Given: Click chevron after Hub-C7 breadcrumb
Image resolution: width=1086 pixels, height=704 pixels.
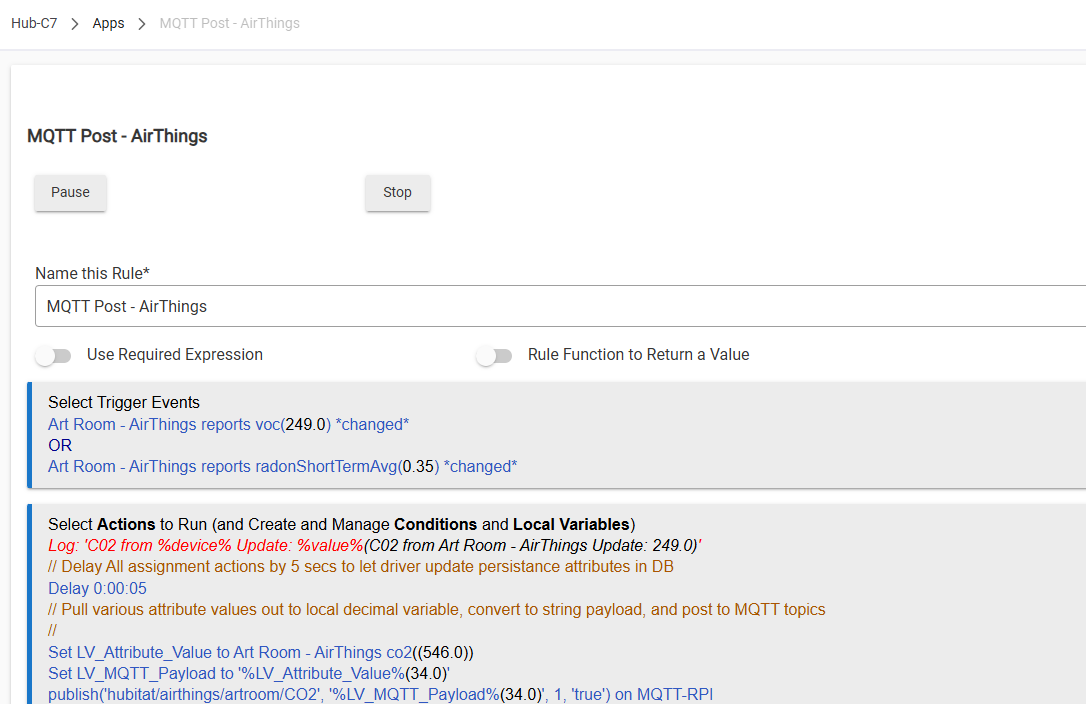Looking at the screenshot, I should pyautogui.click(x=75, y=24).
